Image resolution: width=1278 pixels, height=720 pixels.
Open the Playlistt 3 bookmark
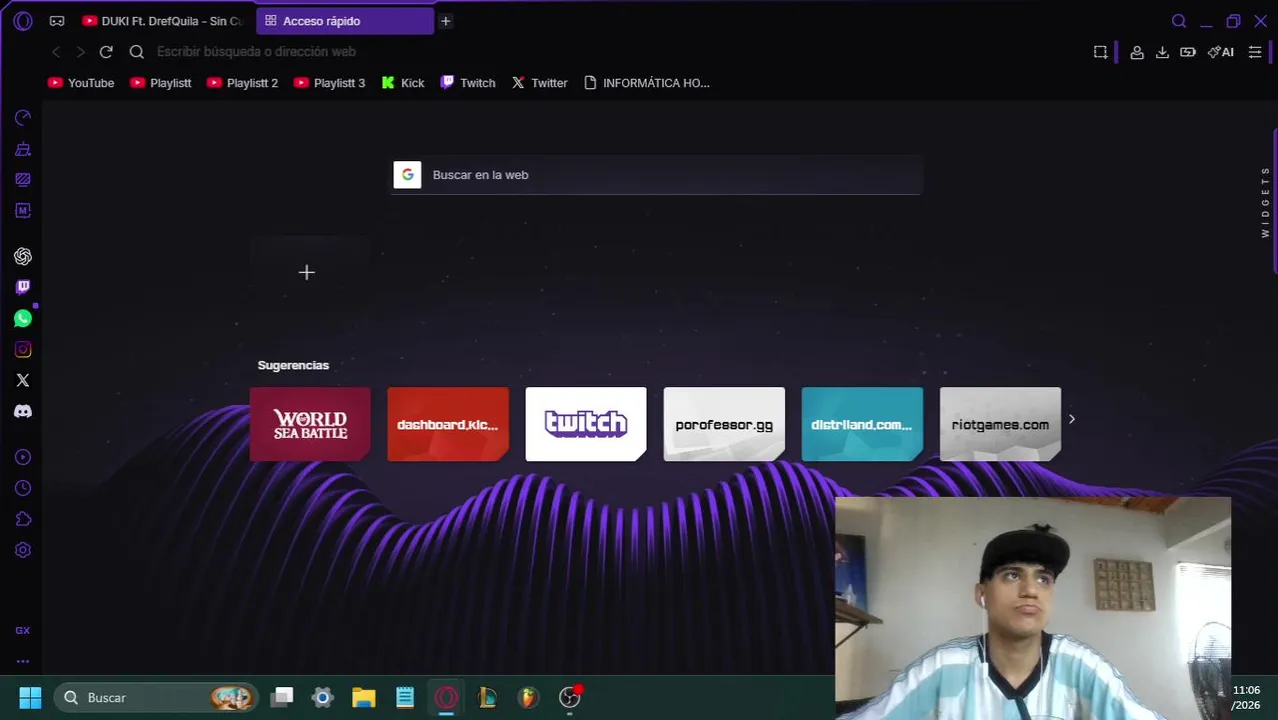pyautogui.click(x=329, y=83)
